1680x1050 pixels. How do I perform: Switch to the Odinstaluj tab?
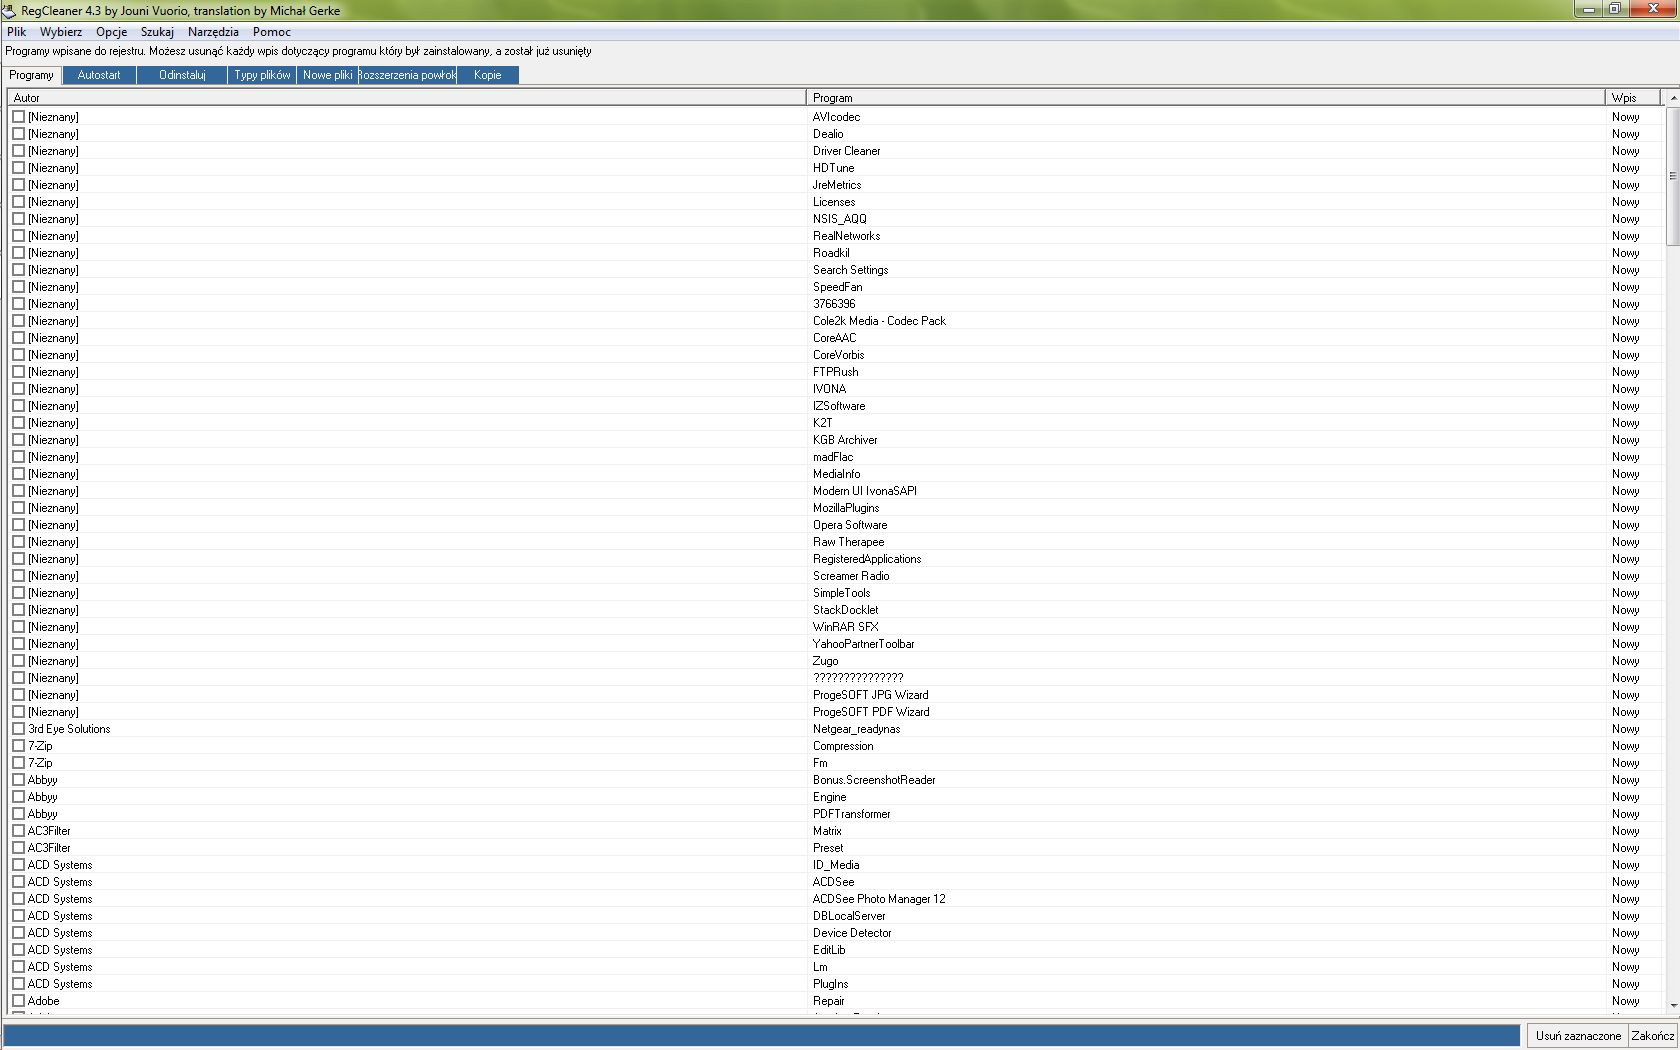click(182, 75)
